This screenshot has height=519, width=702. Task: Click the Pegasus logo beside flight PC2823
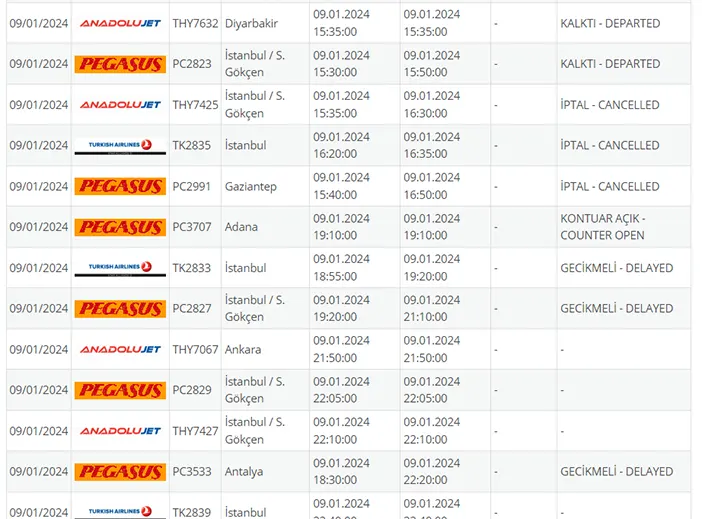tap(120, 64)
